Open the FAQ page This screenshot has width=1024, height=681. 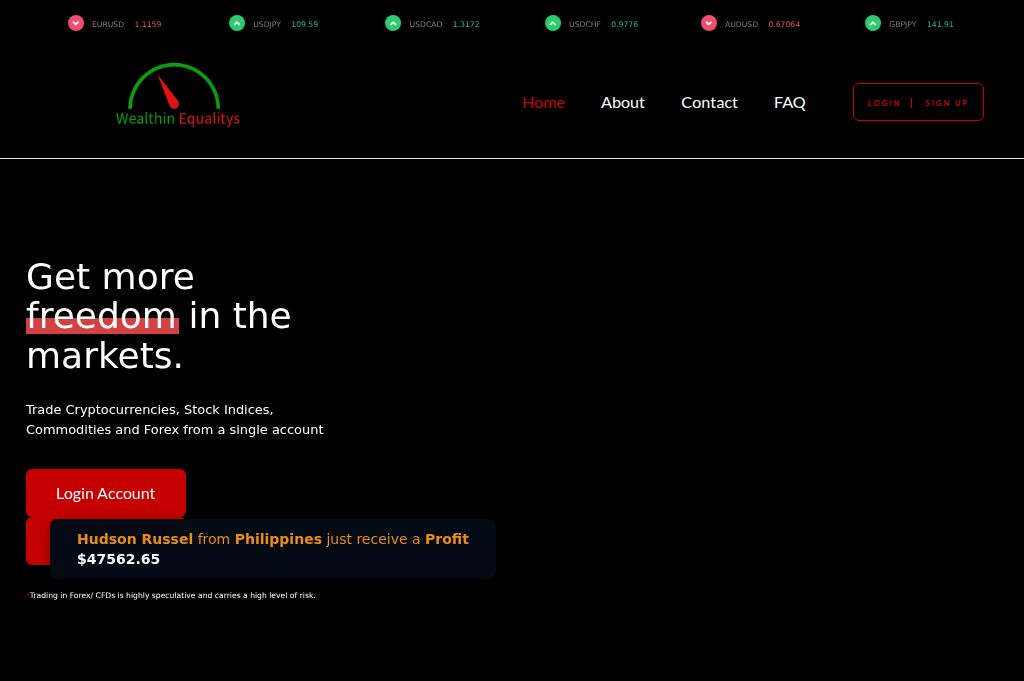[789, 102]
